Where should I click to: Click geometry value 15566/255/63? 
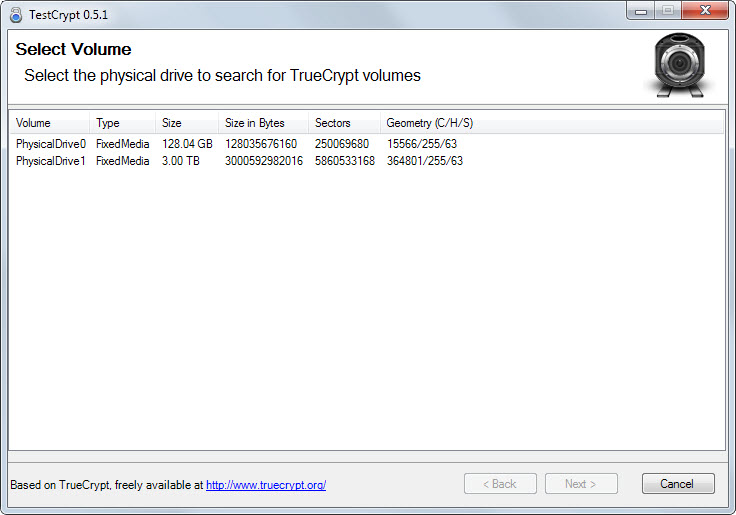422,144
